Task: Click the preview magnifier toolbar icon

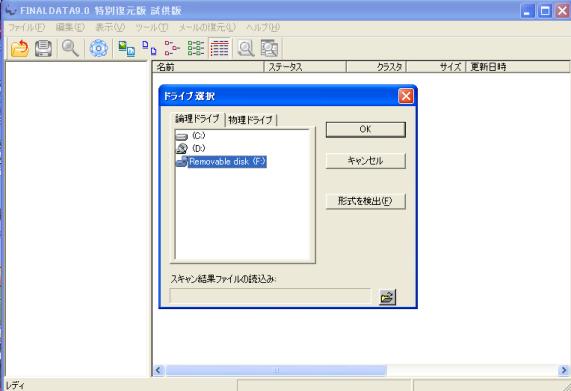Action: pyautogui.click(x=246, y=48)
